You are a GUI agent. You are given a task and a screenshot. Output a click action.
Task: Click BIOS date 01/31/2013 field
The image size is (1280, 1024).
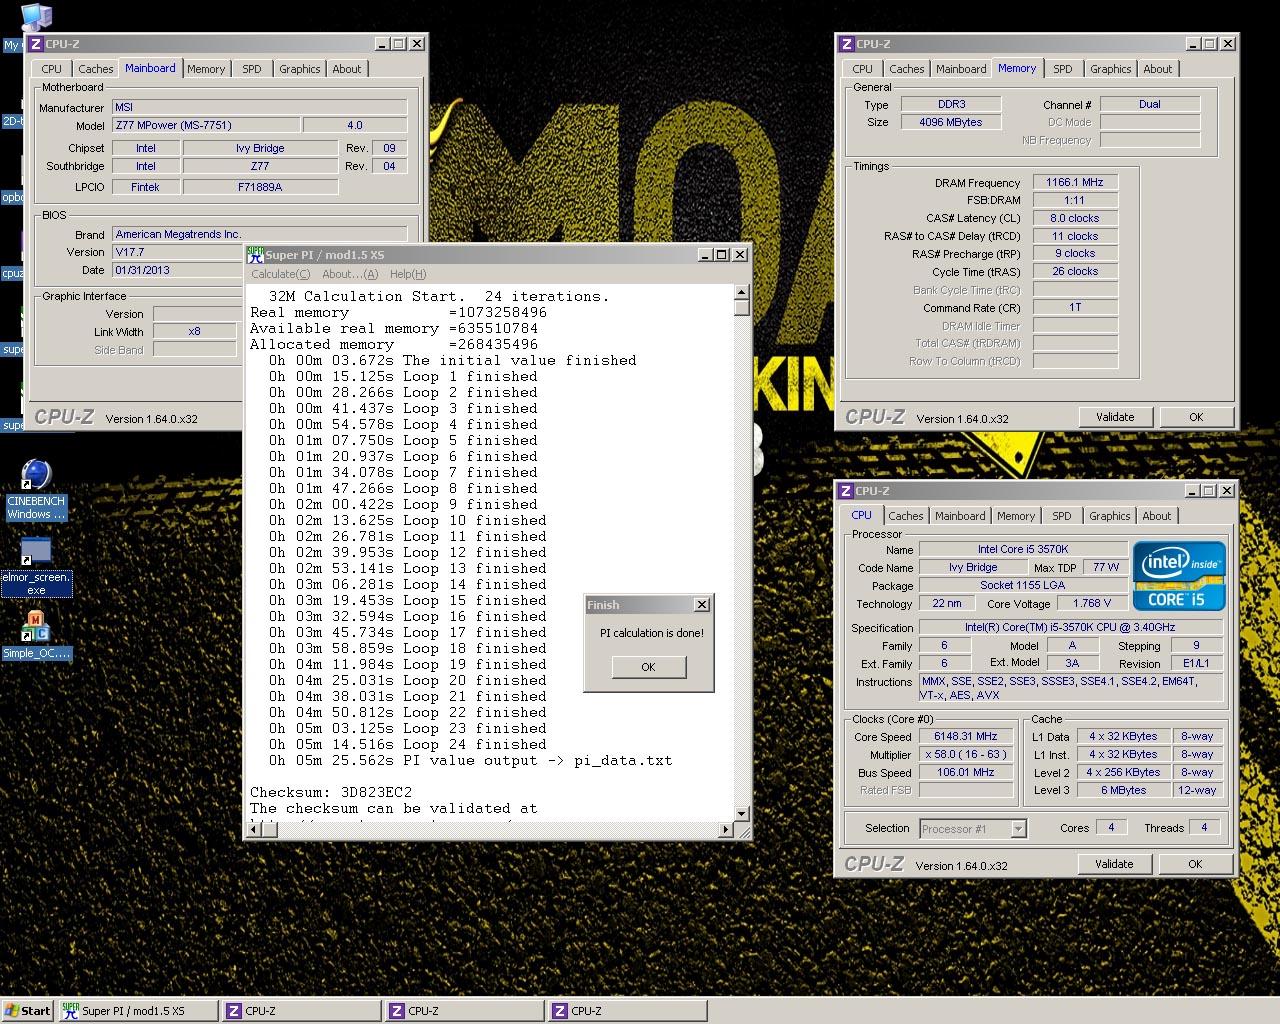pos(176,270)
